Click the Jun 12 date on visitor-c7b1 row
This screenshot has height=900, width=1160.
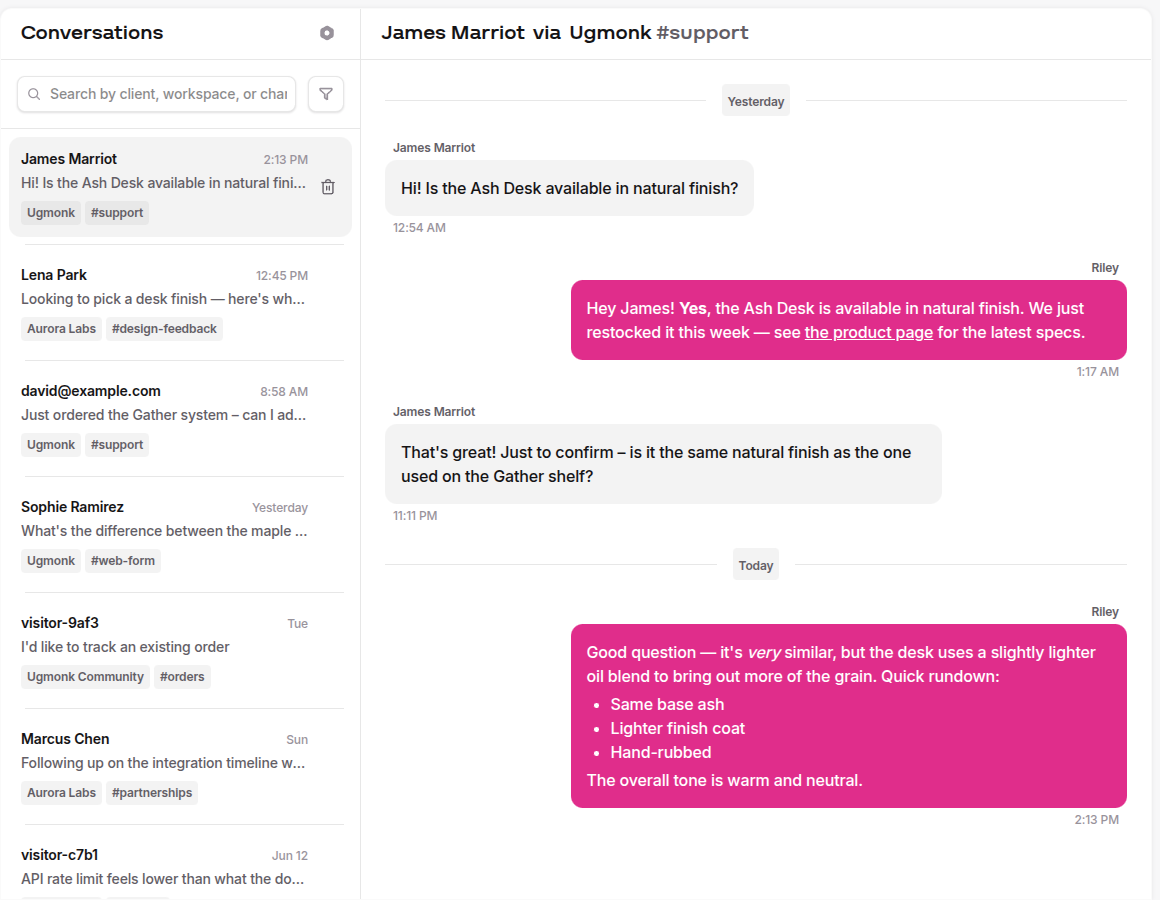pyautogui.click(x=289, y=856)
